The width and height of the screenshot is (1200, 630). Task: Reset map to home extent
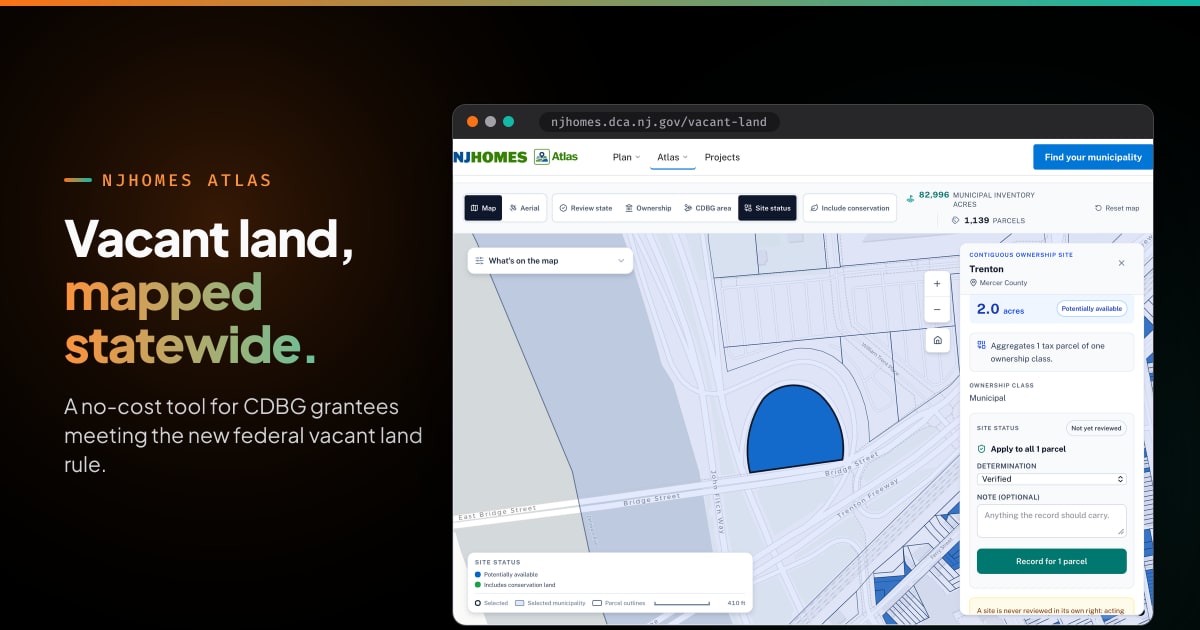(x=937, y=341)
